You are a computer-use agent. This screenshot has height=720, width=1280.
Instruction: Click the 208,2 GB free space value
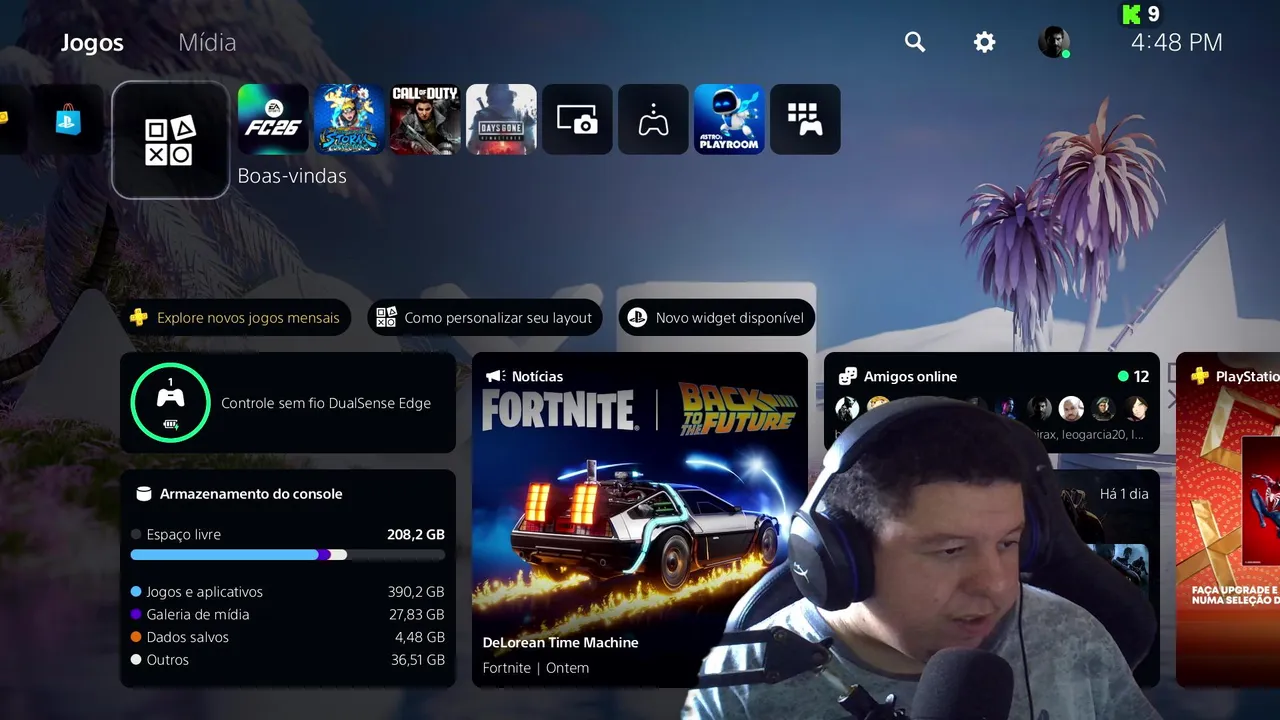[x=416, y=535]
